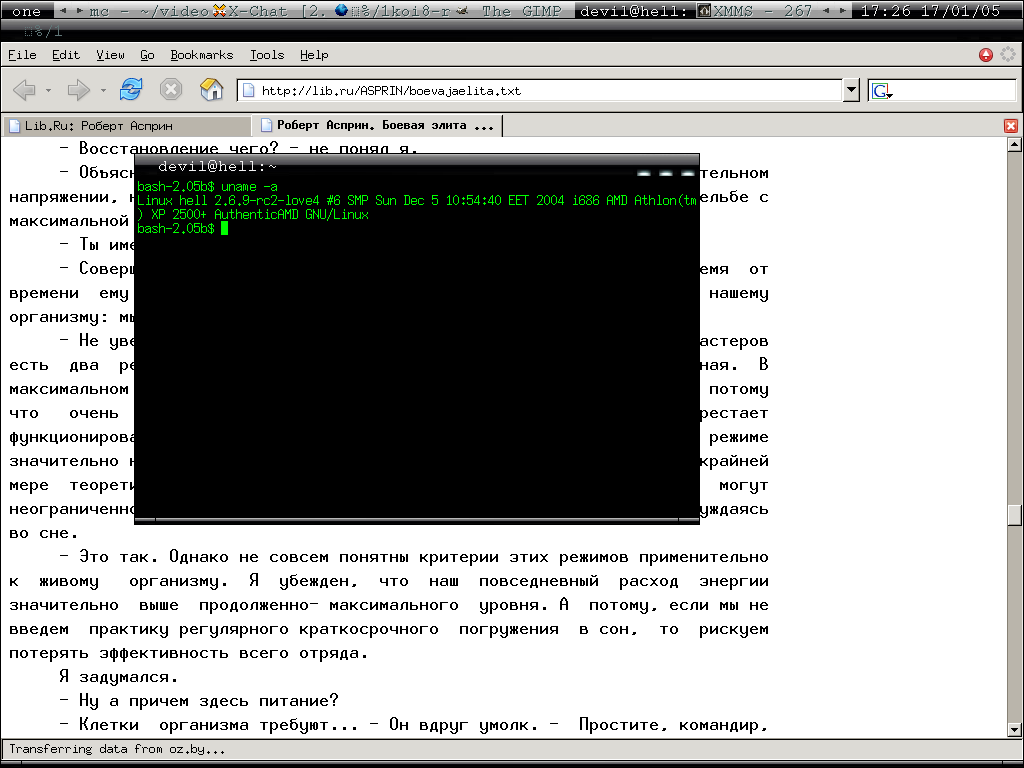The width and height of the screenshot is (1024, 768).
Task: Open the File menu
Action: 22,55
